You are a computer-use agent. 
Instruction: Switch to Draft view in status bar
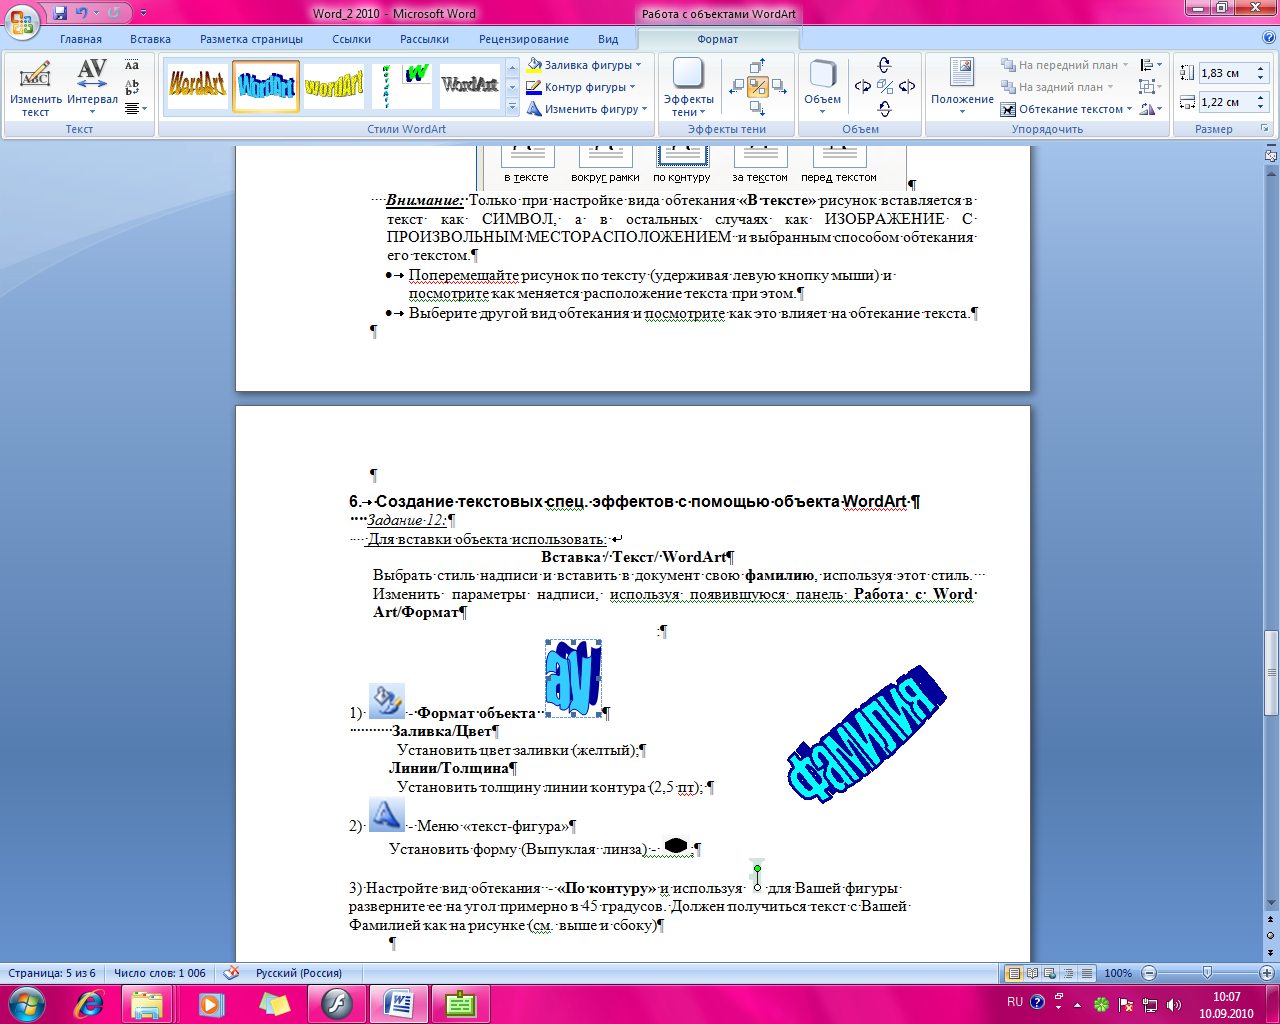click(1086, 973)
